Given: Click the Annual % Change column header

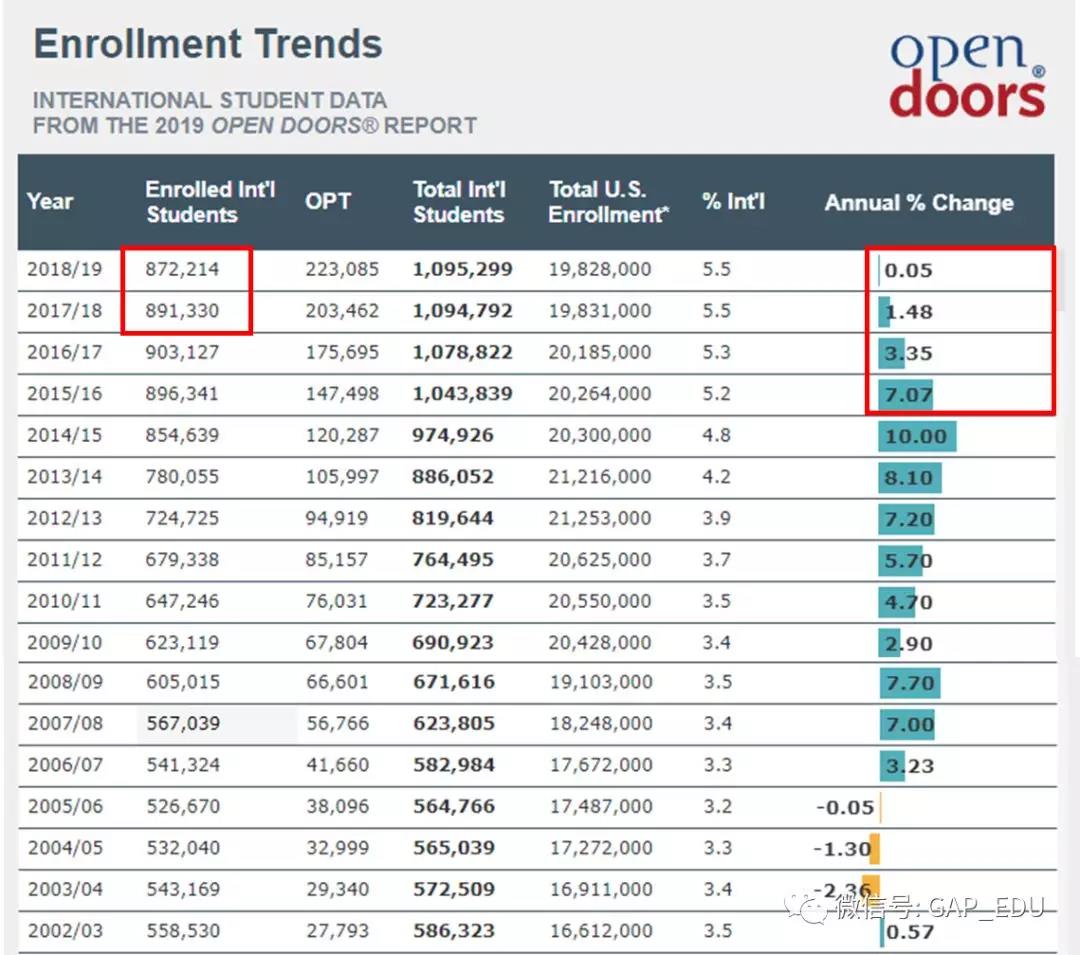Looking at the screenshot, I should (919, 202).
